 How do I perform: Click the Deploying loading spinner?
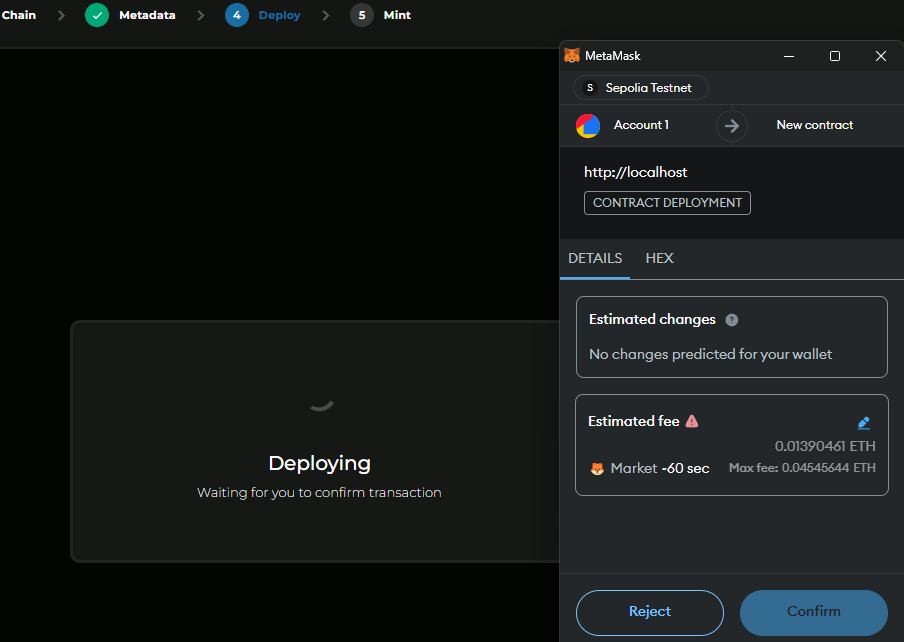pos(320,404)
